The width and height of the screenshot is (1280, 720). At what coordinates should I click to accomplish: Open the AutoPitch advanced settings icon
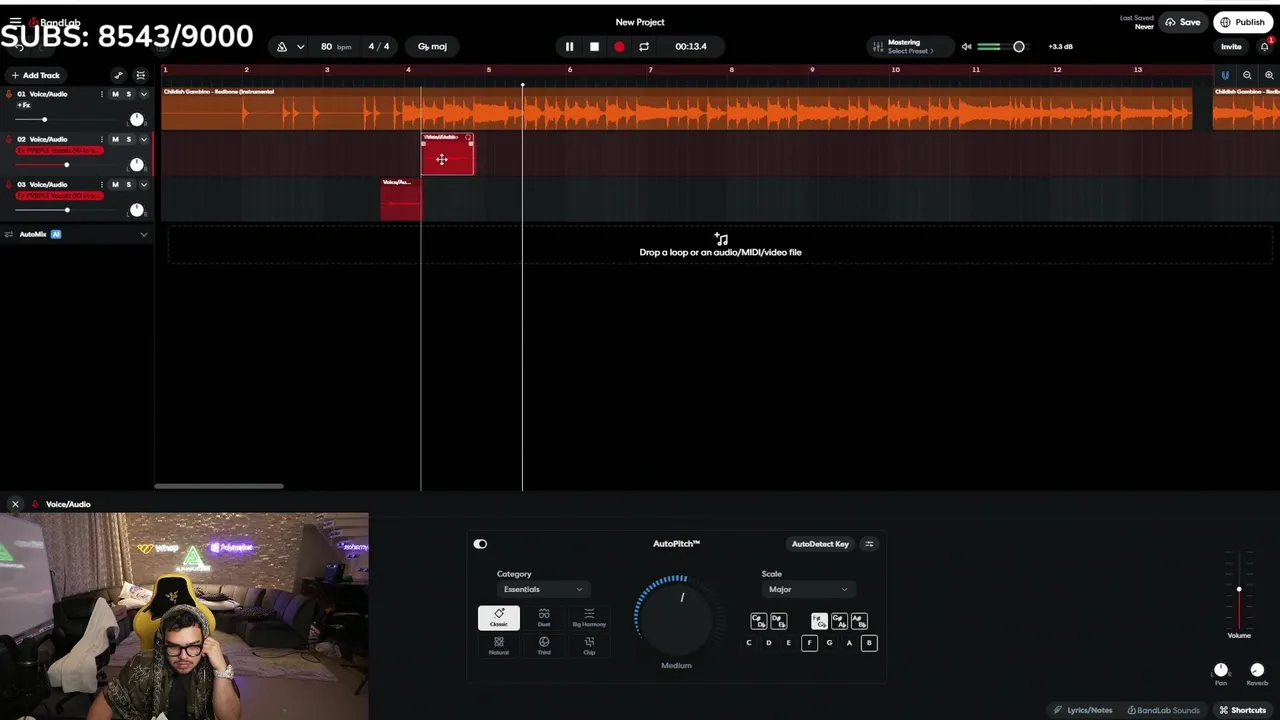pyautogui.click(x=869, y=544)
